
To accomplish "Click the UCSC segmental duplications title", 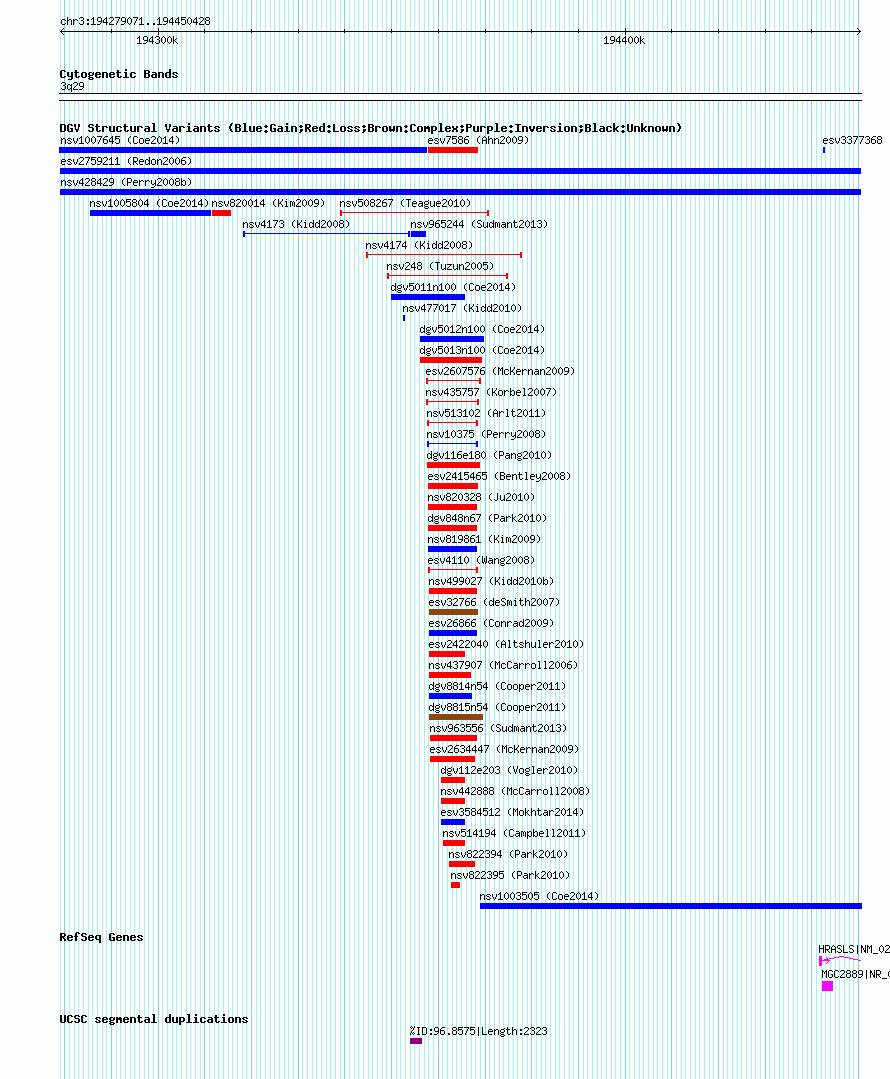I will coord(153,1019).
